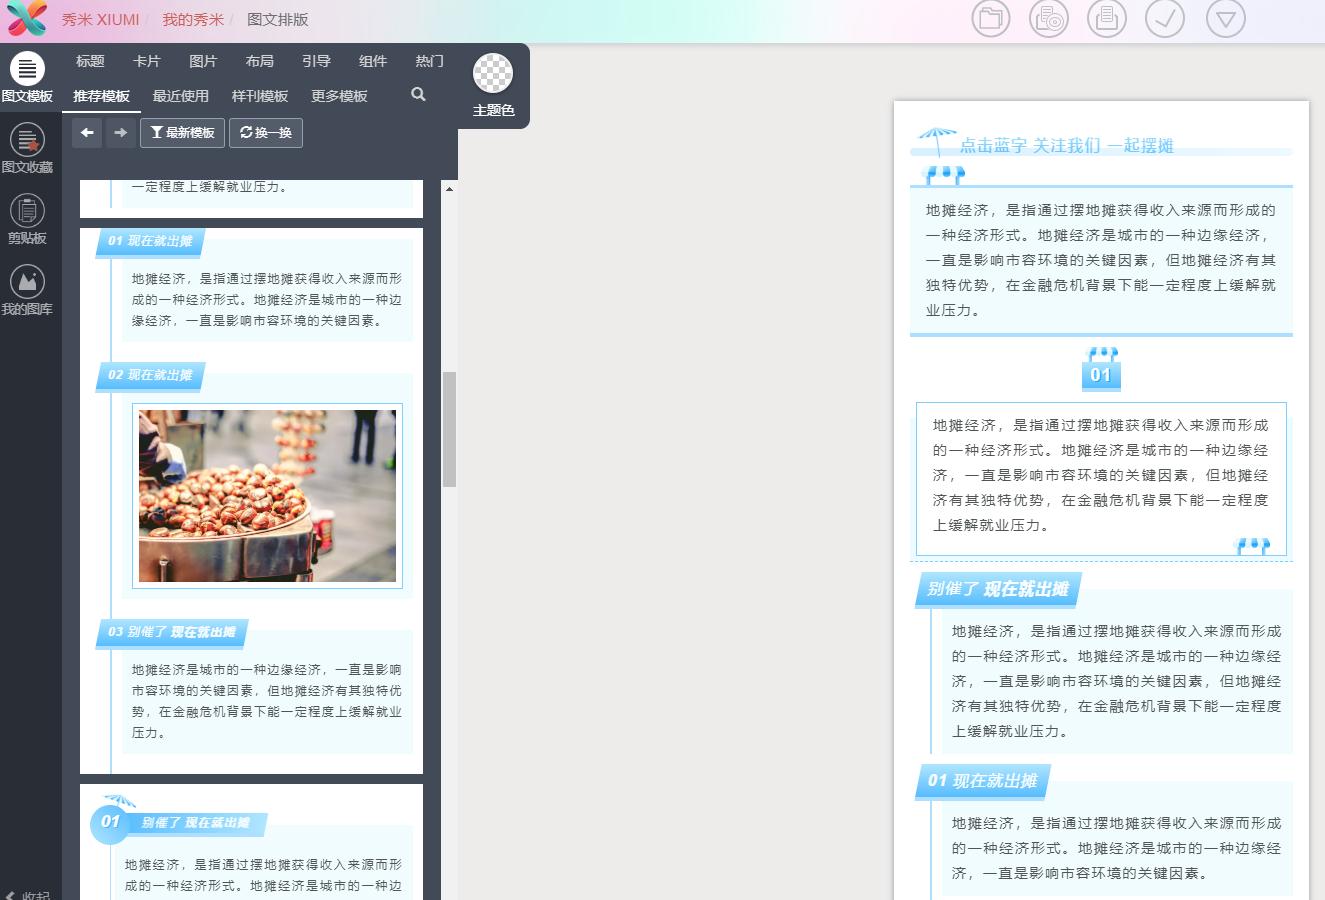
Task: Click the search magnifier in the template panel
Action: click(x=418, y=95)
